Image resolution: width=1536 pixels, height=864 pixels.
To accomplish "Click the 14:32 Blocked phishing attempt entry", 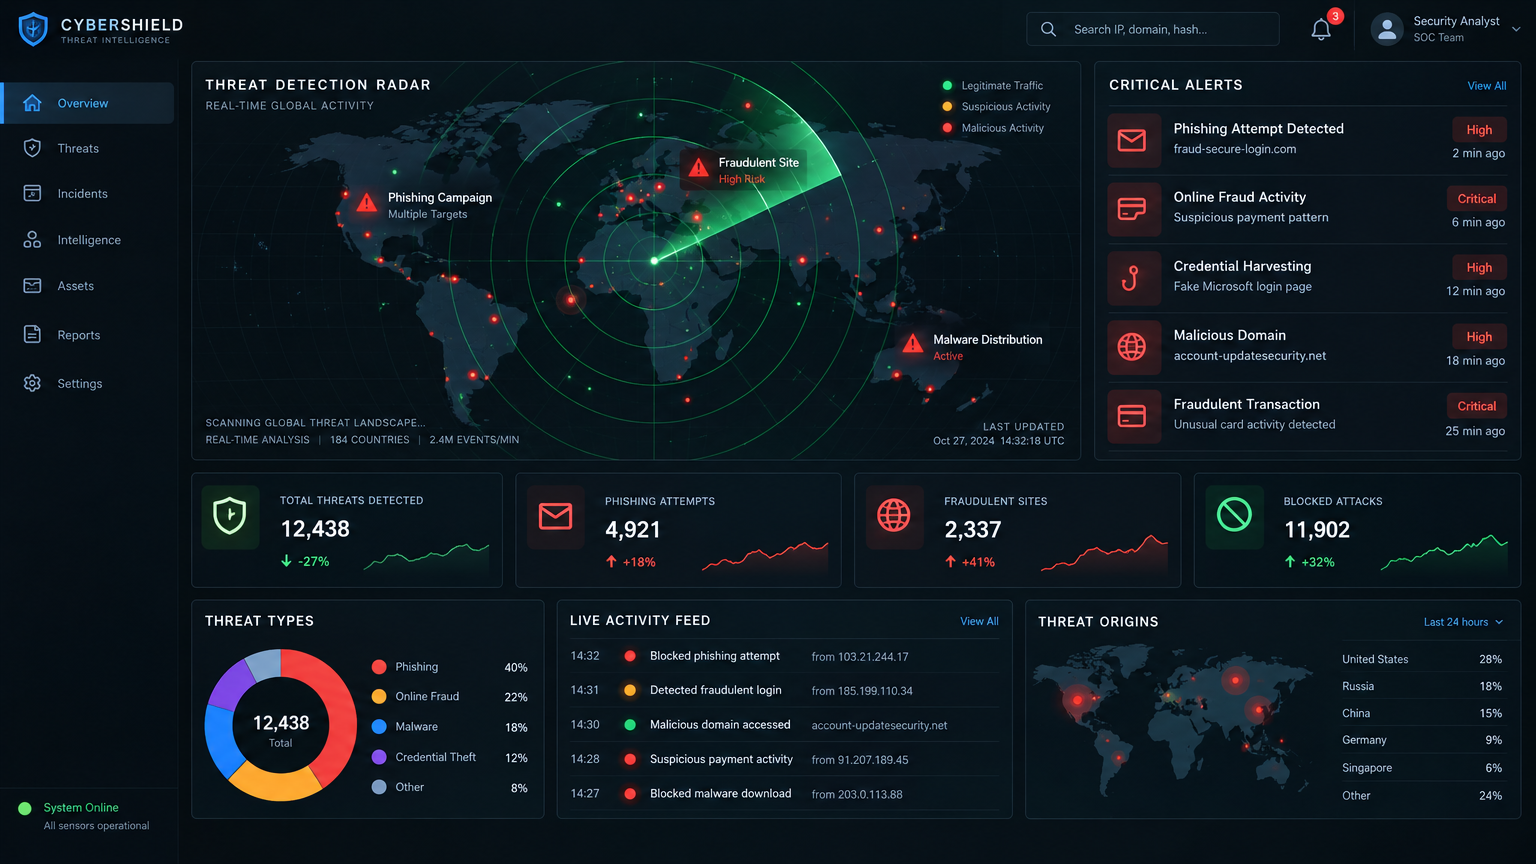I will pos(784,656).
